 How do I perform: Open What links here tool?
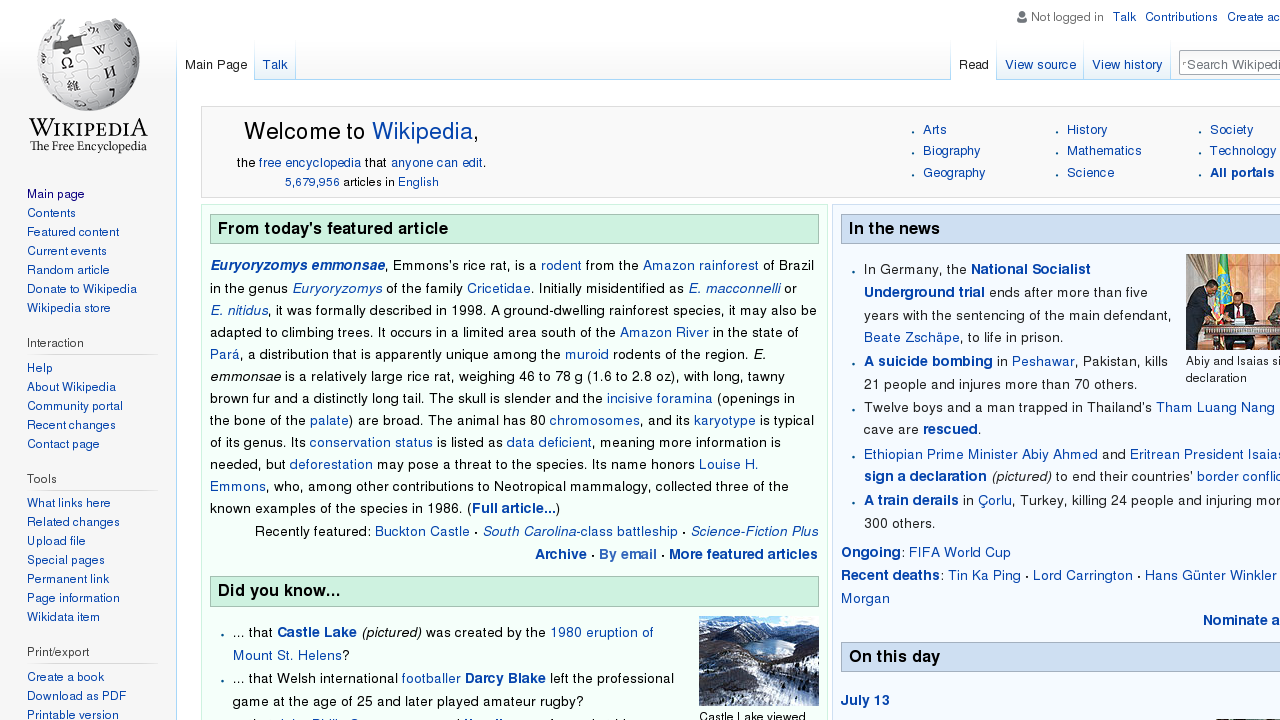69,503
